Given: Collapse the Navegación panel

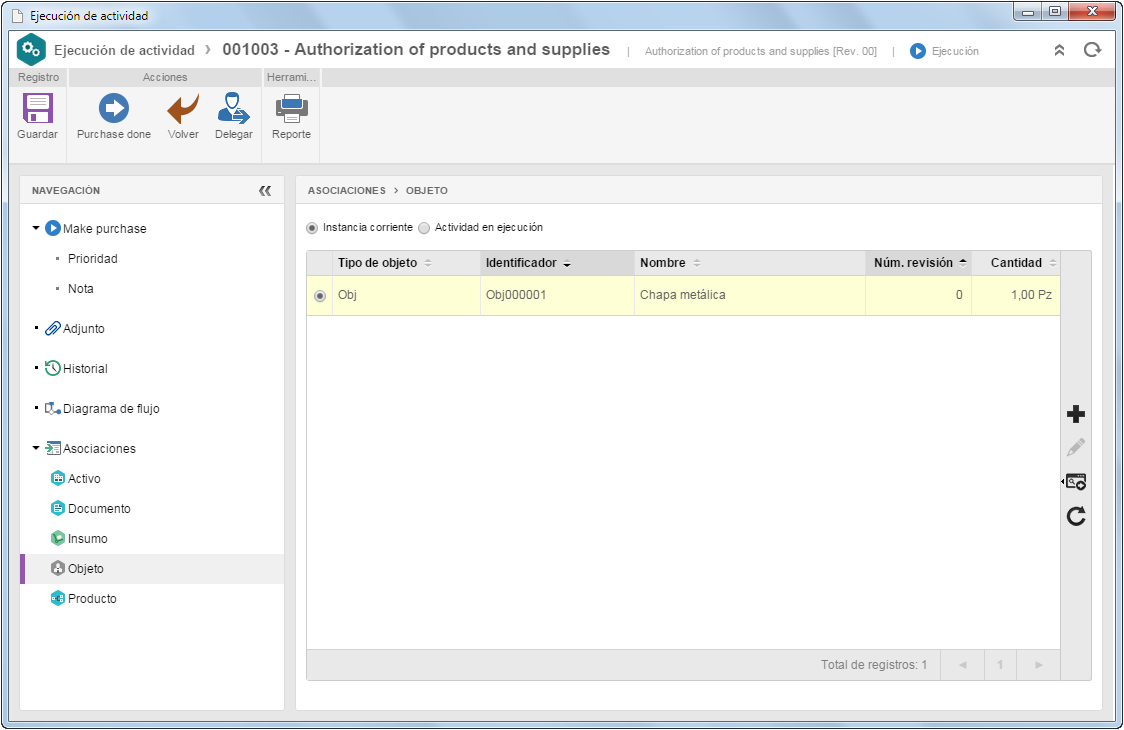Looking at the screenshot, I should tap(265, 191).
